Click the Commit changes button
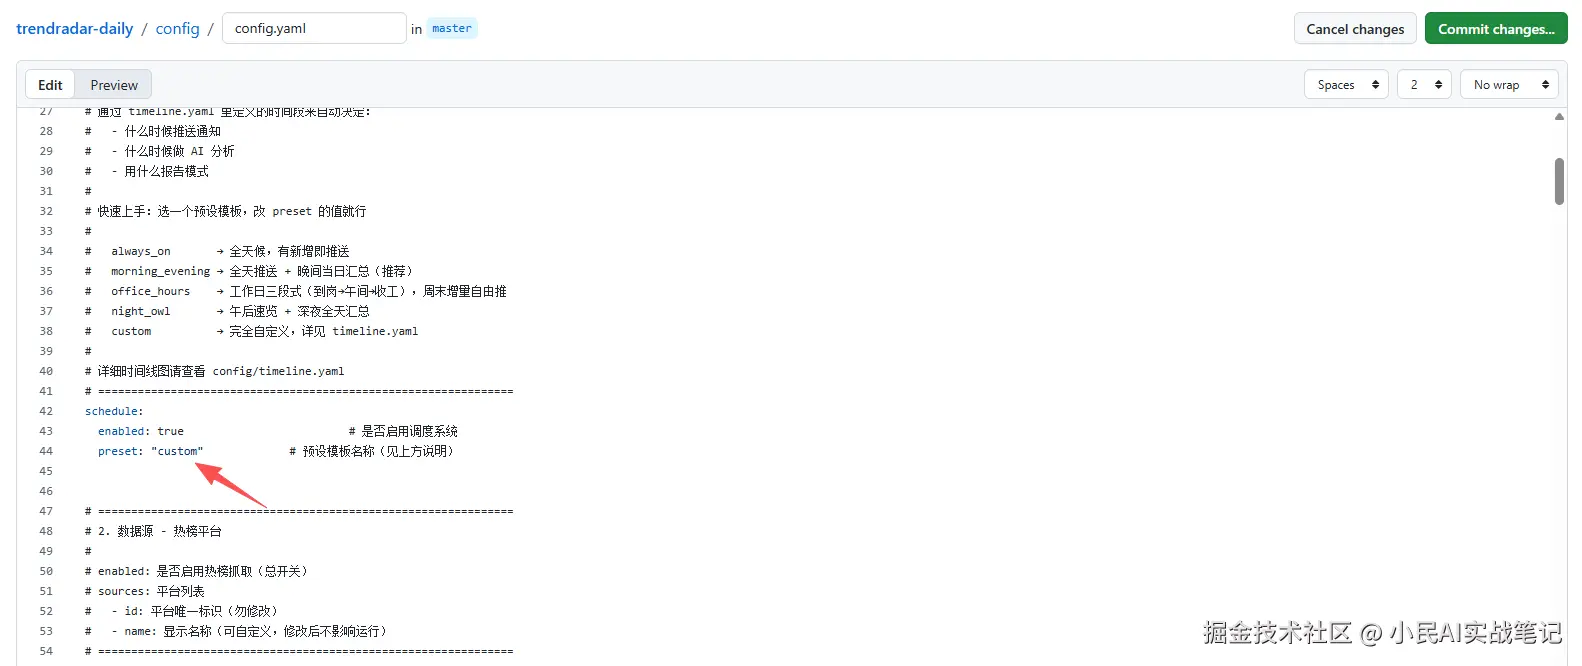 [x=1495, y=29]
